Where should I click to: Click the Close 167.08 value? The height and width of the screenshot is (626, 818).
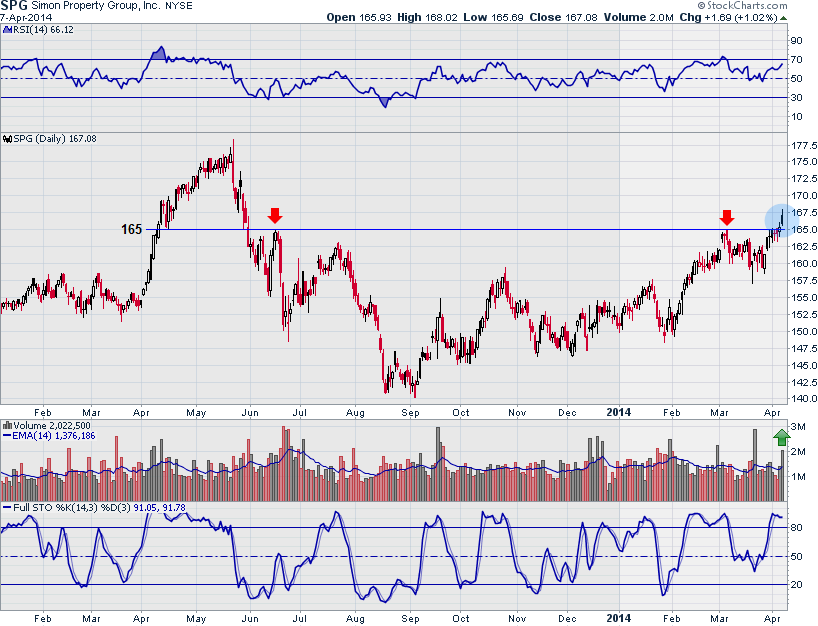(x=563, y=17)
